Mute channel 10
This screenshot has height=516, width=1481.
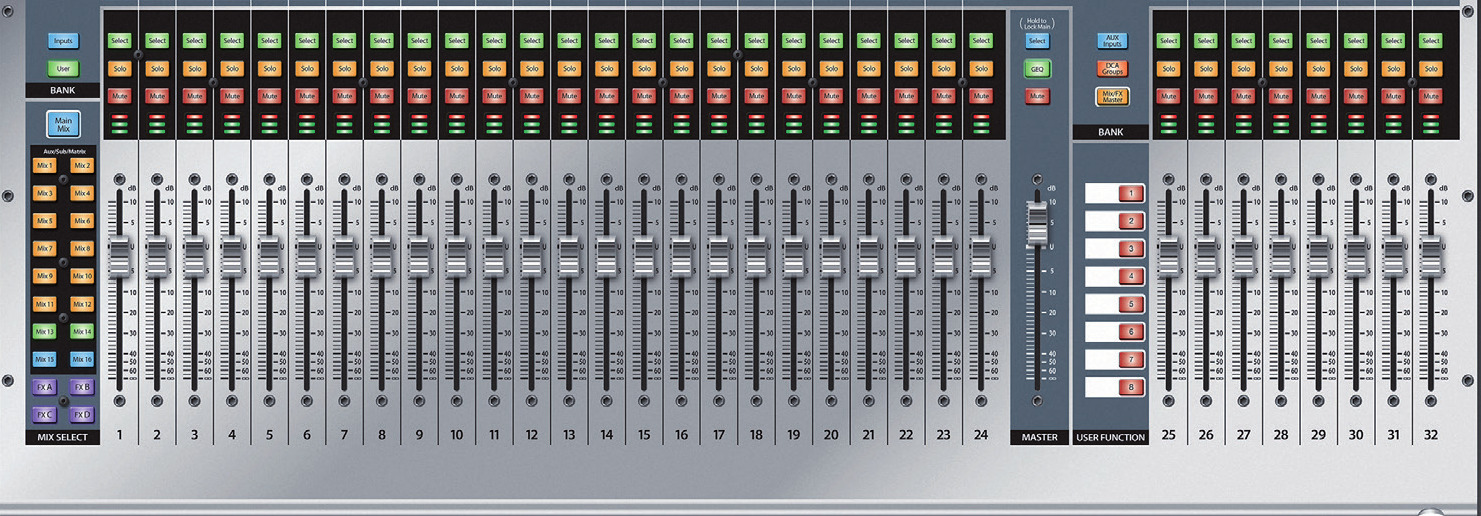pyautogui.click(x=457, y=96)
